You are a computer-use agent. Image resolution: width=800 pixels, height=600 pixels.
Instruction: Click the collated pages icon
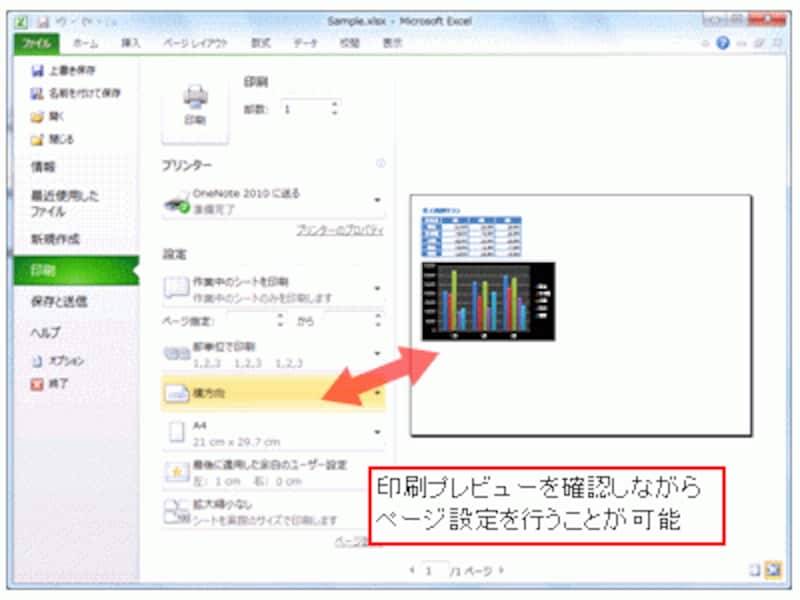coord(177,354)
